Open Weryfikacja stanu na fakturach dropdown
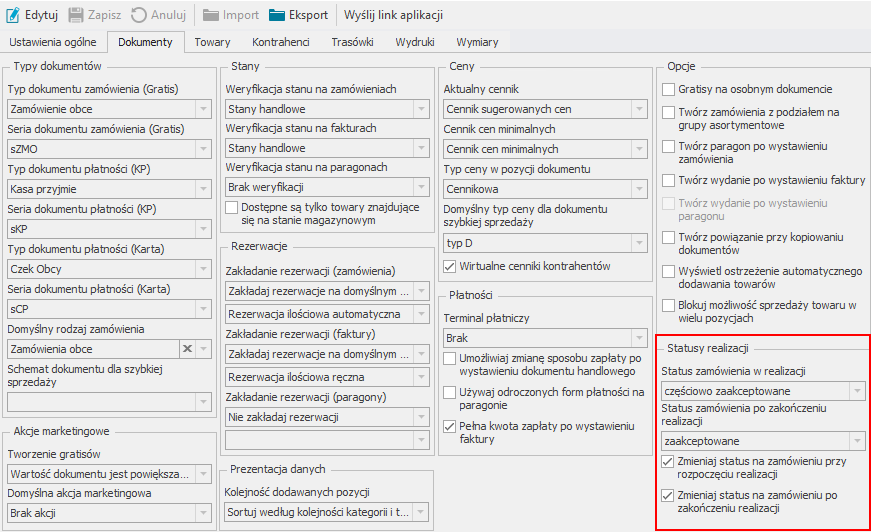Viewport: 871px width, 532px height. 421,148
